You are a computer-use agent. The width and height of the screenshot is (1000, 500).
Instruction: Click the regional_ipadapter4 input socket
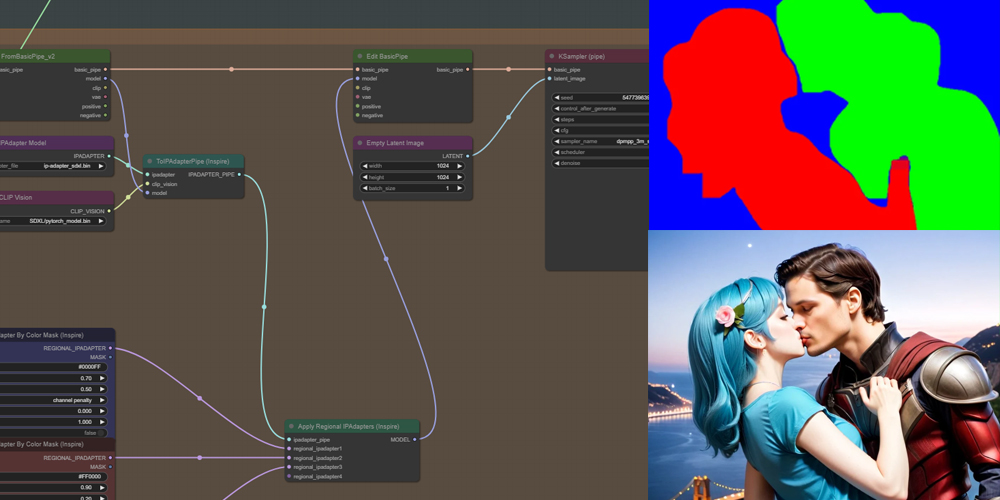289,476
